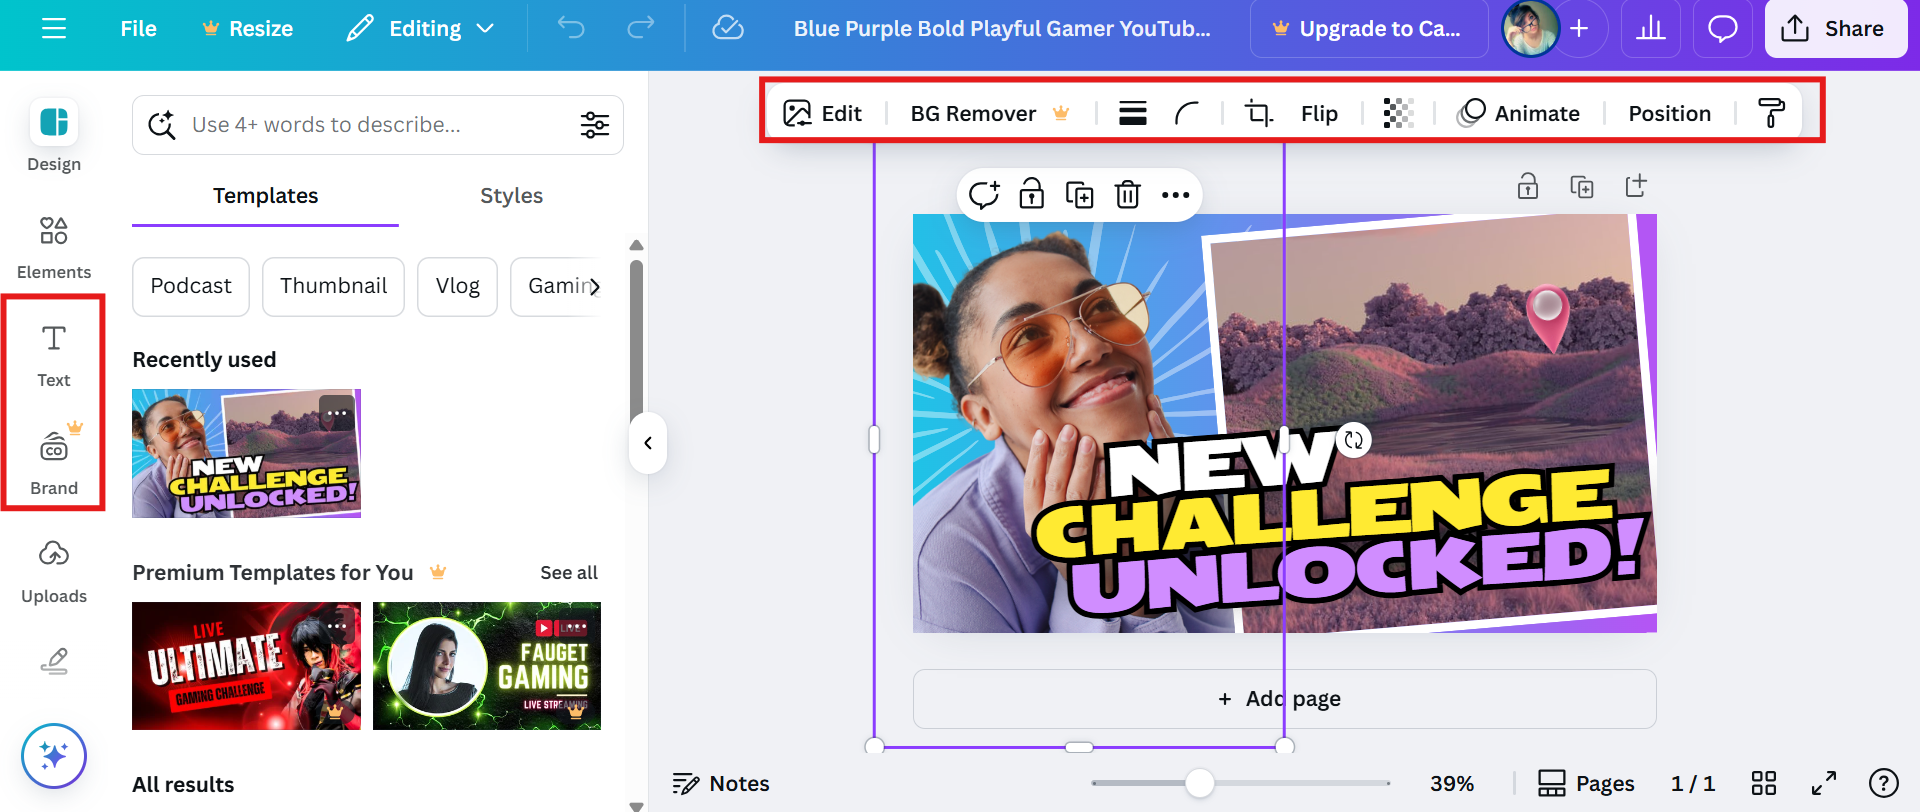This screenshot has width=1920, height=812.
Task: Open the Draw tool in sidebar
Action: [x=54, y=661]
